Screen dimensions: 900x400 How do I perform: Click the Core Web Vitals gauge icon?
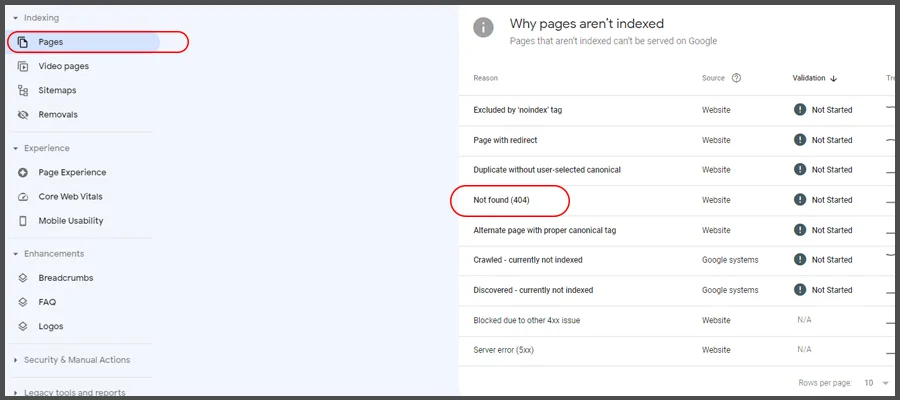(x=23, y=196)
